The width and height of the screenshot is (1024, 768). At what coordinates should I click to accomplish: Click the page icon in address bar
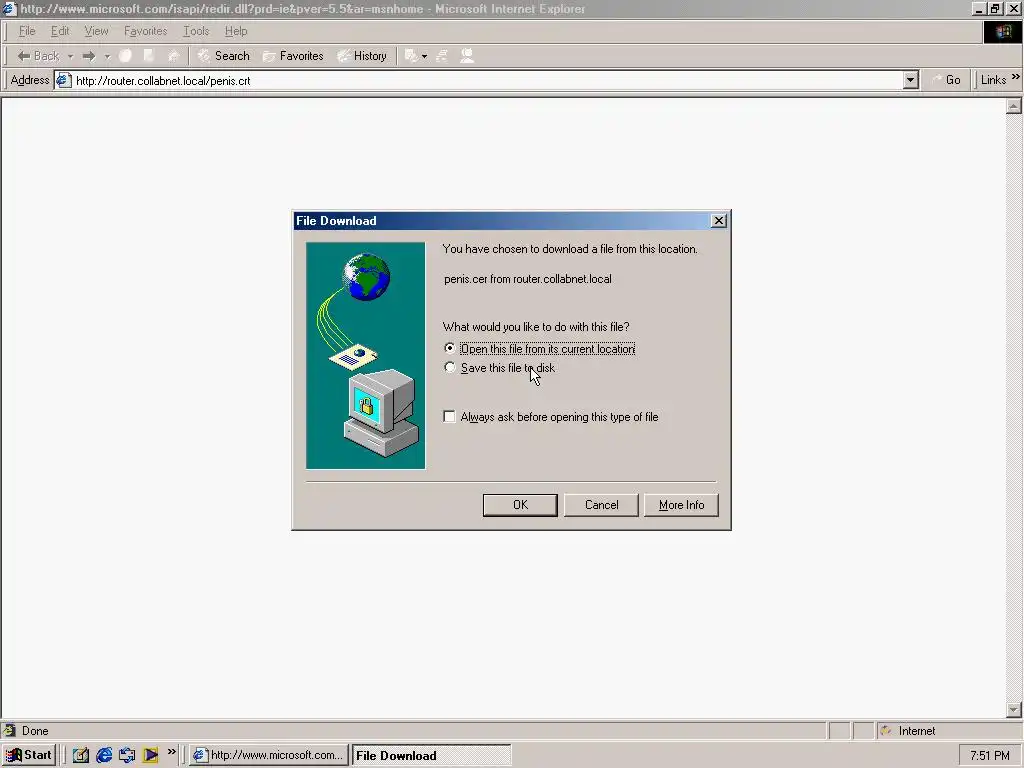tap(63, 80)
